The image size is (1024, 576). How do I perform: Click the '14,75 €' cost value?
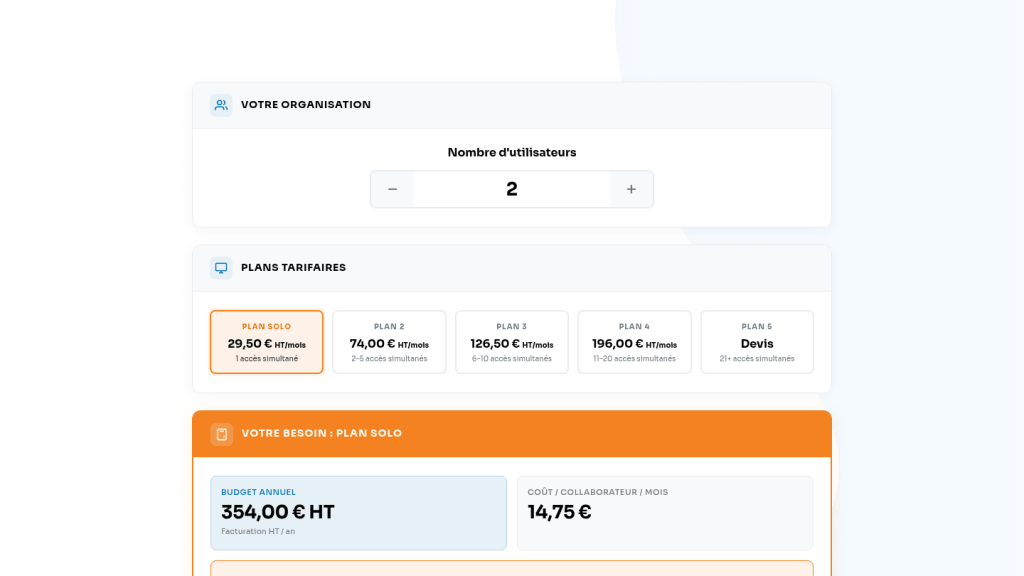coord(560,512)
